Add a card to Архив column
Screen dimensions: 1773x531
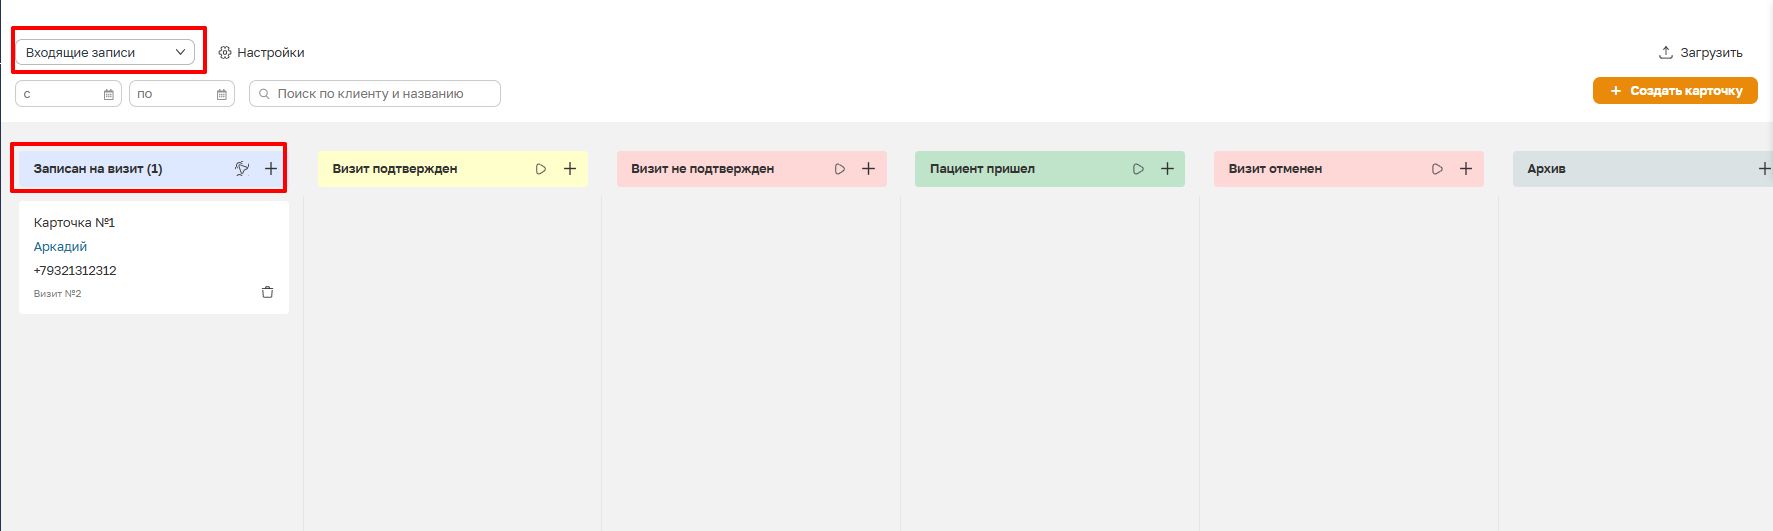point(1764,169)
